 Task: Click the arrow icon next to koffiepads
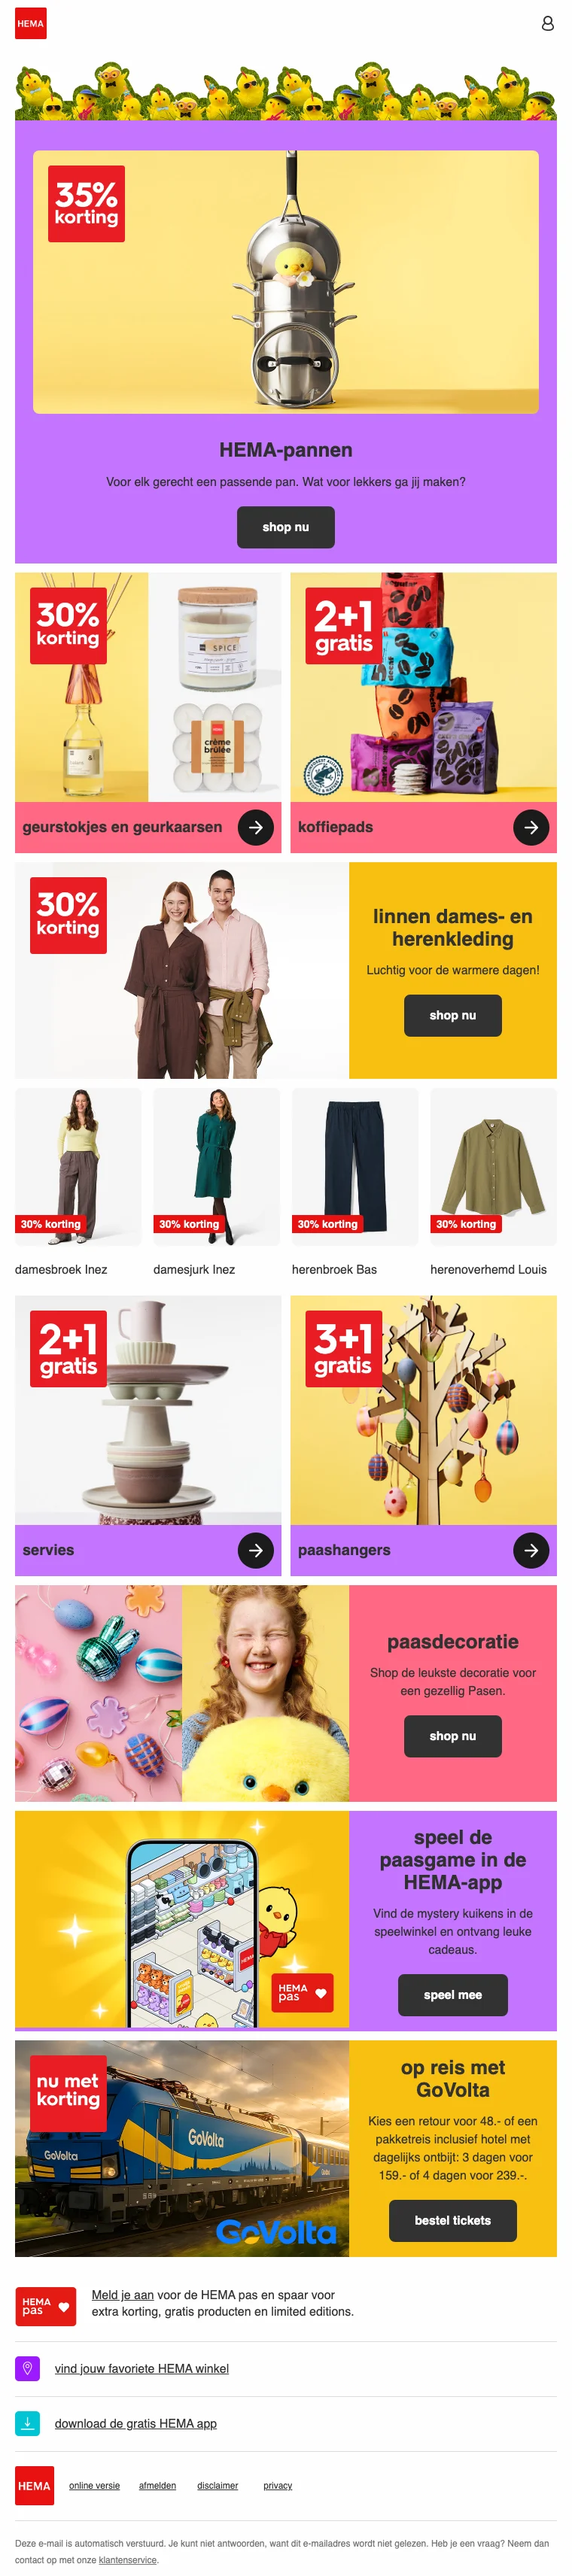click(531, 827)
